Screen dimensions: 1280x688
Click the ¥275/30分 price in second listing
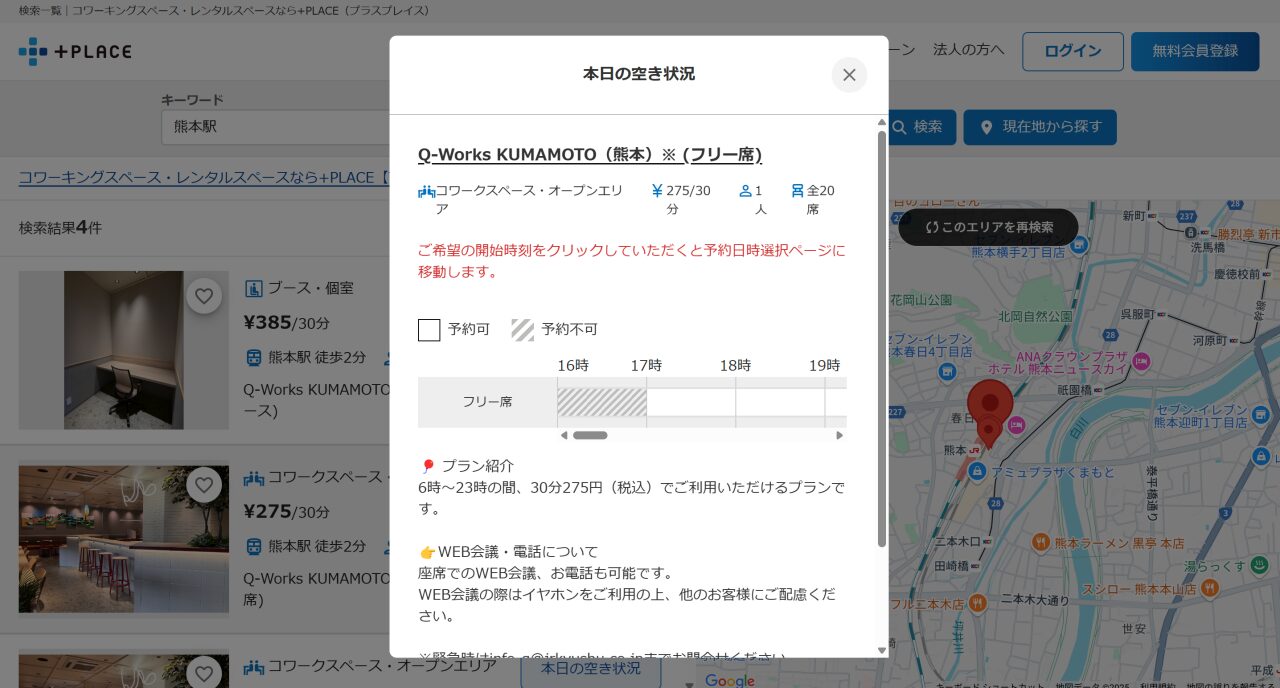coord(287,512)
